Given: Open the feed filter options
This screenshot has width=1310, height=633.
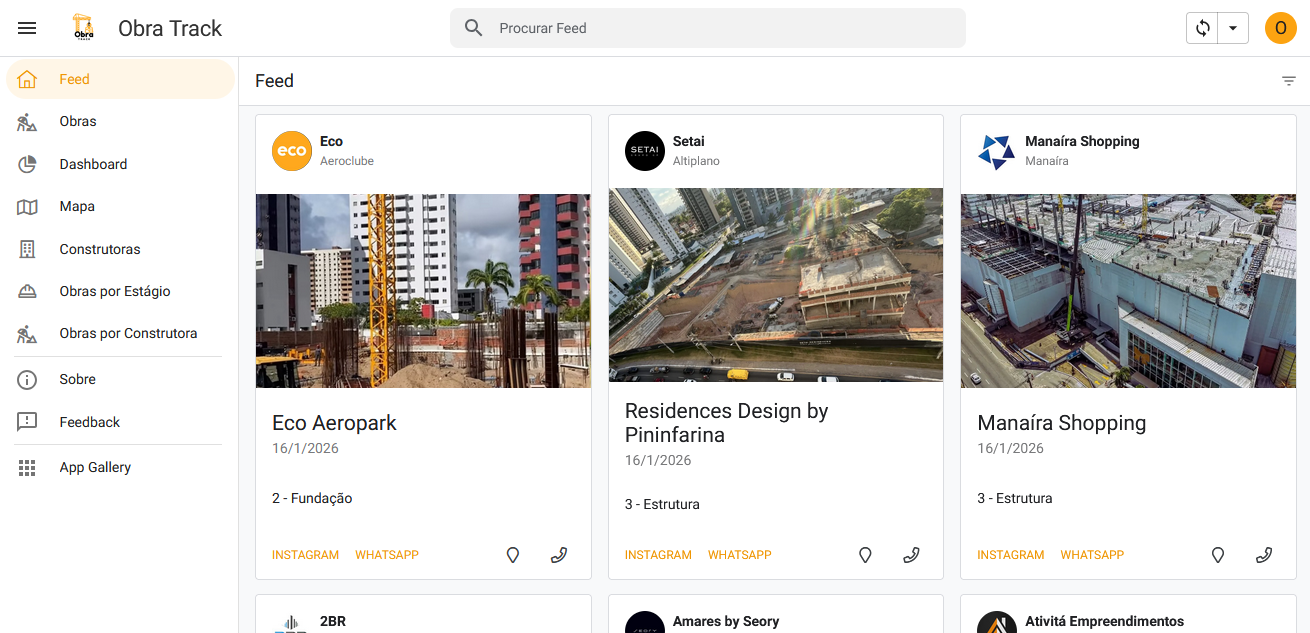Looking at the screenshot, I should pos(1288,80).
